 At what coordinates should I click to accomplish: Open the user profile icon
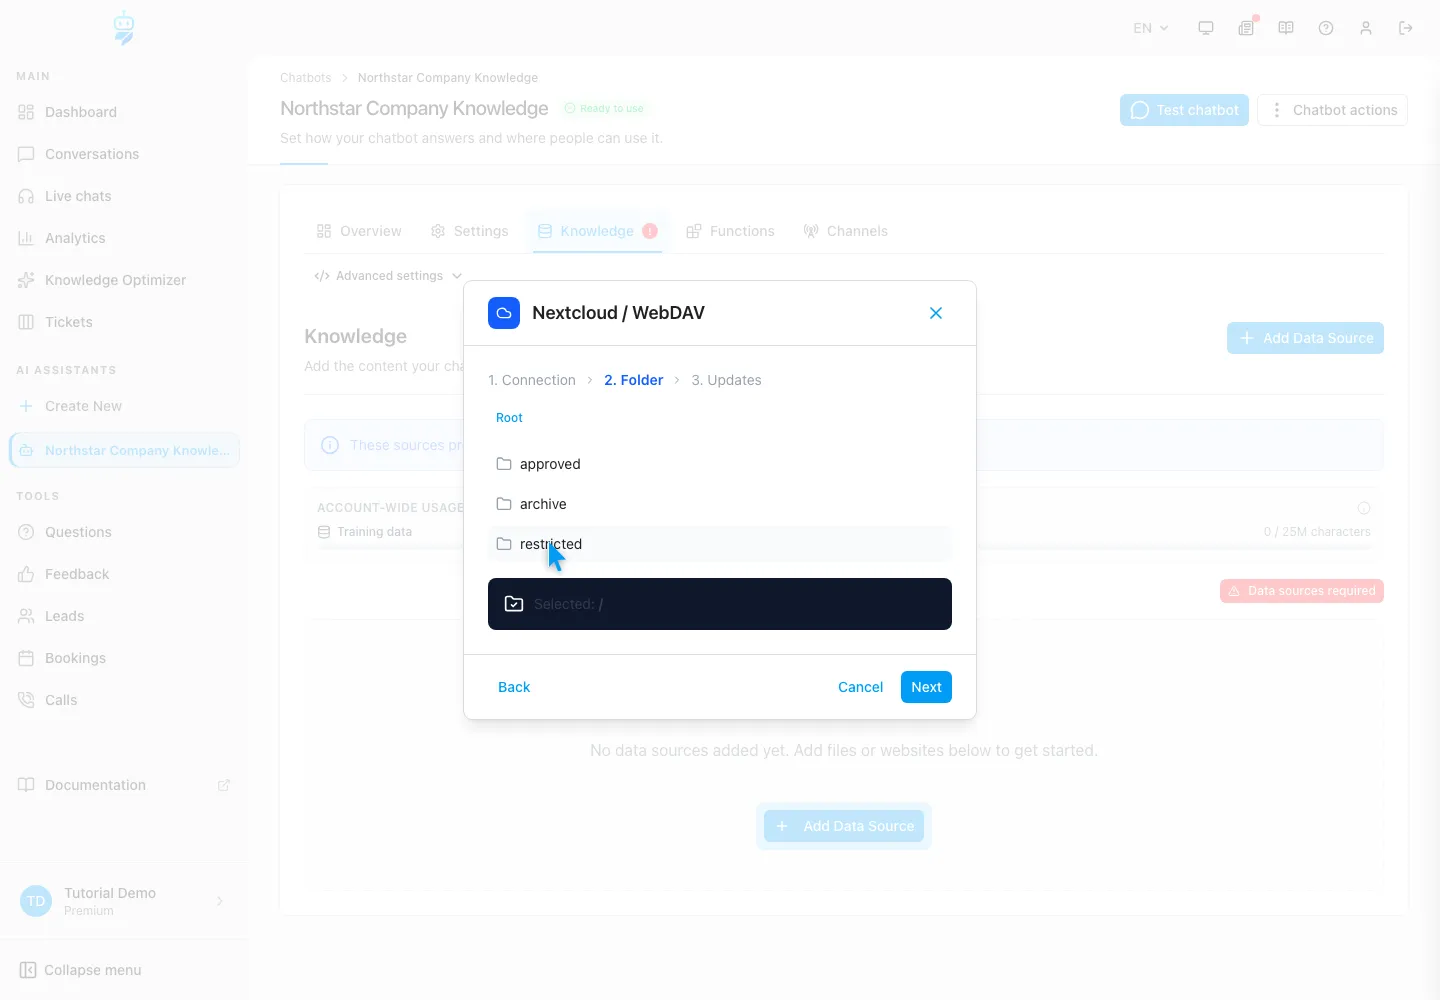(x=1366, y=28)
